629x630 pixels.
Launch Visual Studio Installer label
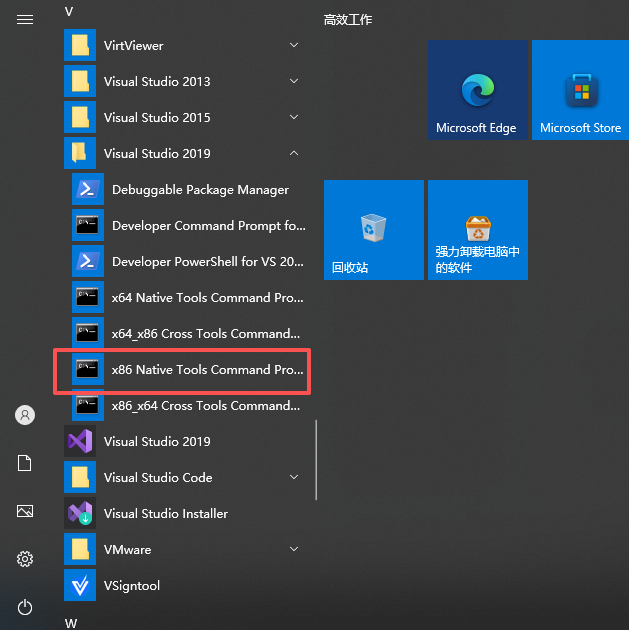tap(166, 513)
